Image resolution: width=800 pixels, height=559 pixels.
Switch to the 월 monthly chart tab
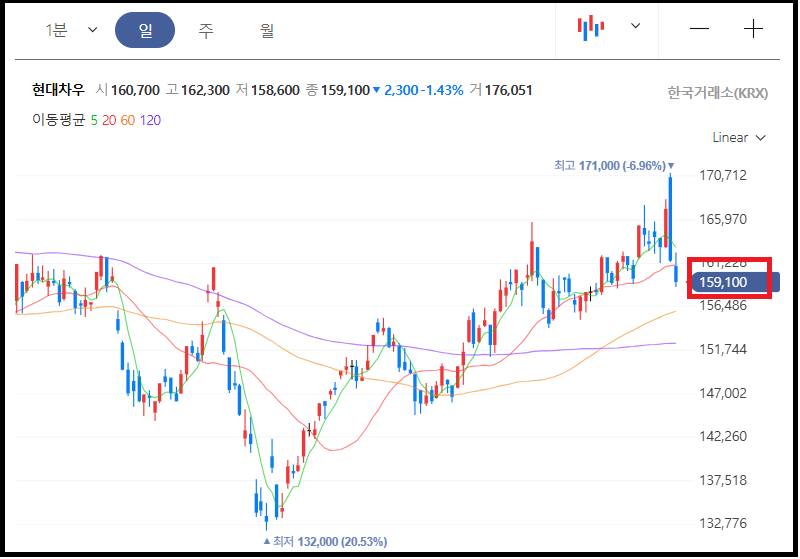click(267, 31)
